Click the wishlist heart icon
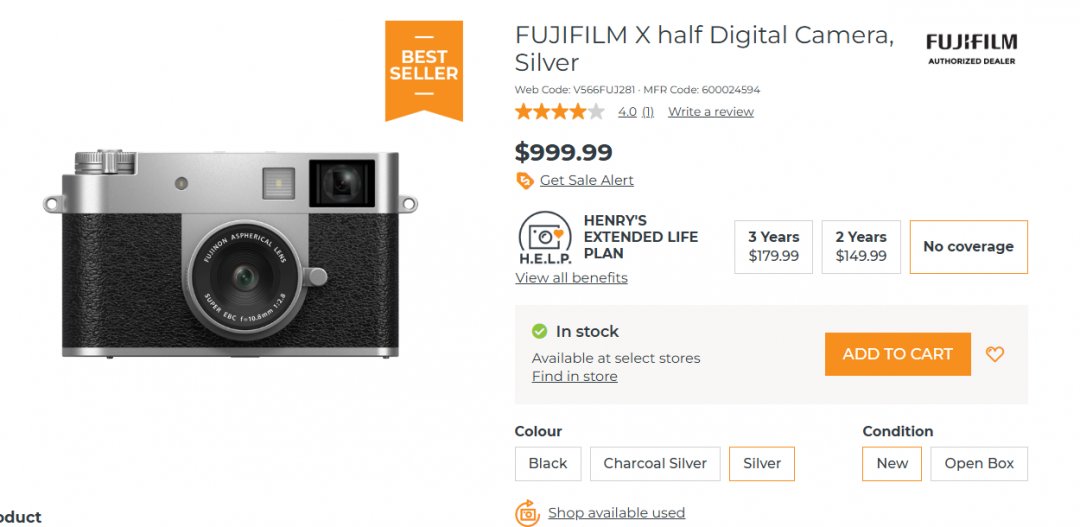The width and height of the screenshot is (1080, 527). click(x=995, y=354)
